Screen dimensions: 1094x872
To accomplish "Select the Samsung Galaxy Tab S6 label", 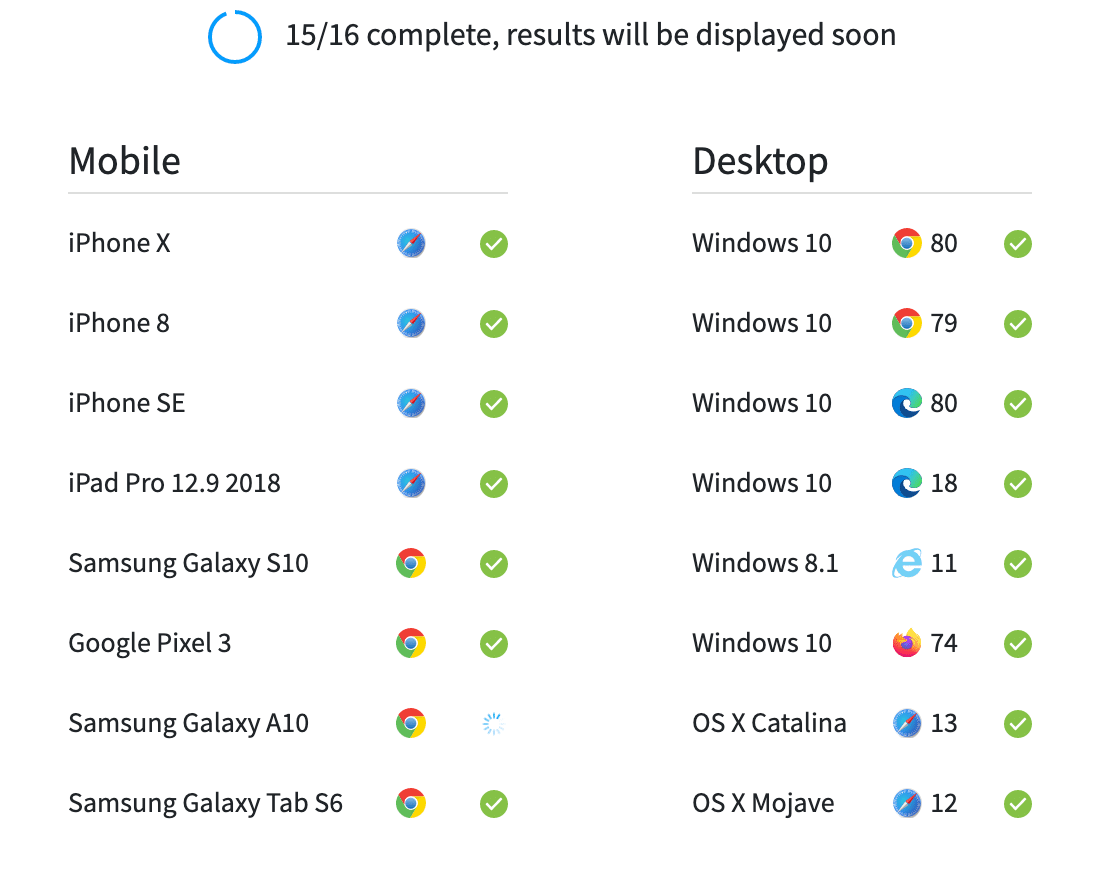I will tap(206, 804).
